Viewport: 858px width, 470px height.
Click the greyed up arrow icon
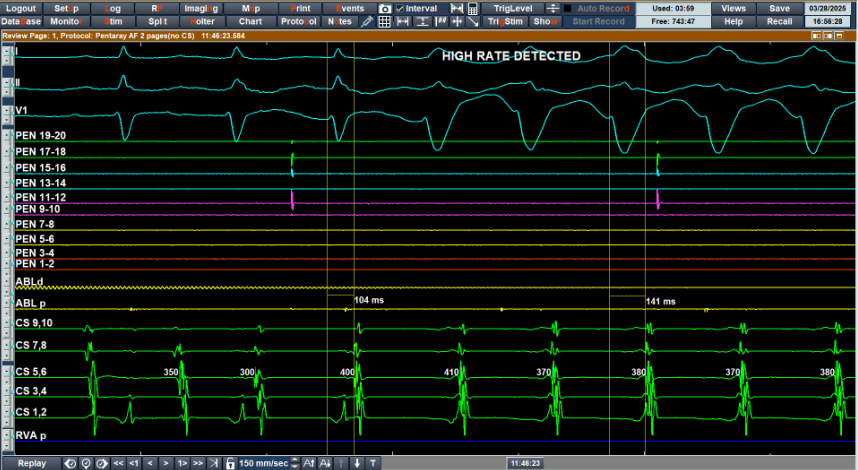tap(341, 463)
